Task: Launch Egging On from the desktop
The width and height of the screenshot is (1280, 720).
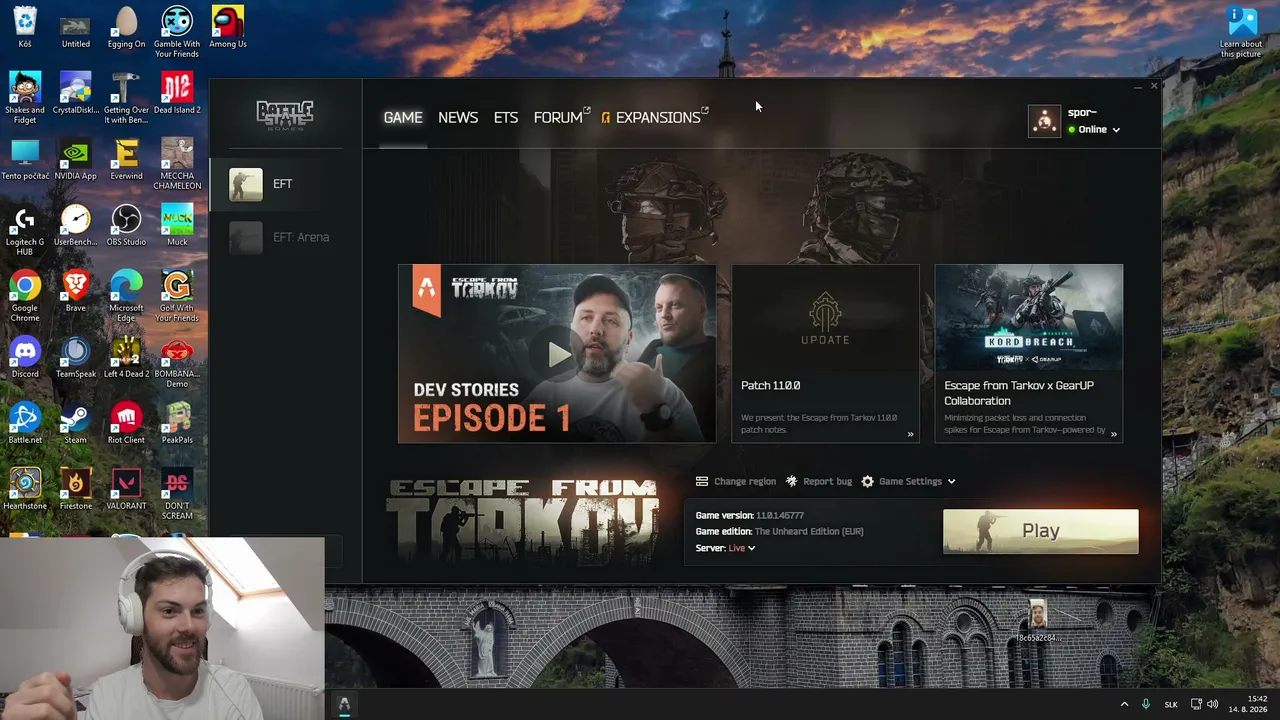Action: [x=126, y=28]
